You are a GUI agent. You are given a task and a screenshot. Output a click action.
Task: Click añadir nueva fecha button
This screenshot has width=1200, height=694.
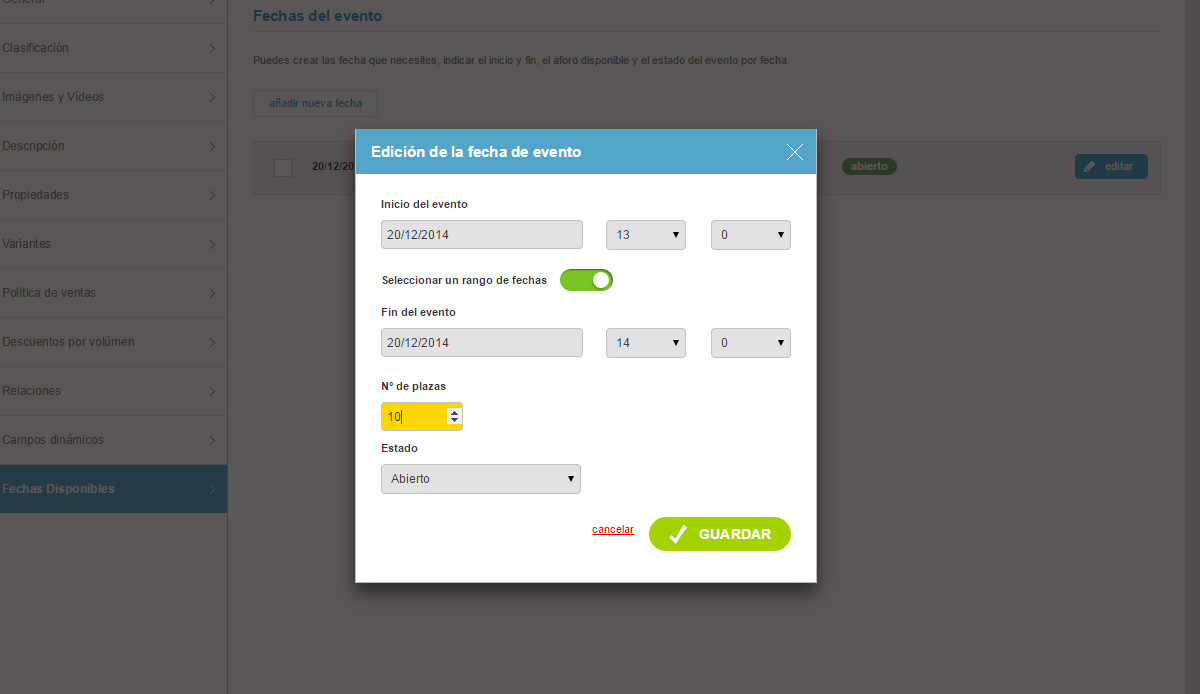click(x=315, y=103)
